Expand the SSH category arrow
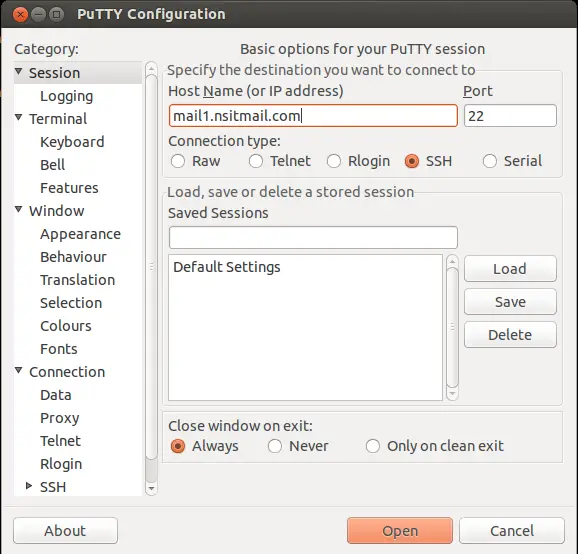Viewport: 578px width, 554px height. coord(29,486)
